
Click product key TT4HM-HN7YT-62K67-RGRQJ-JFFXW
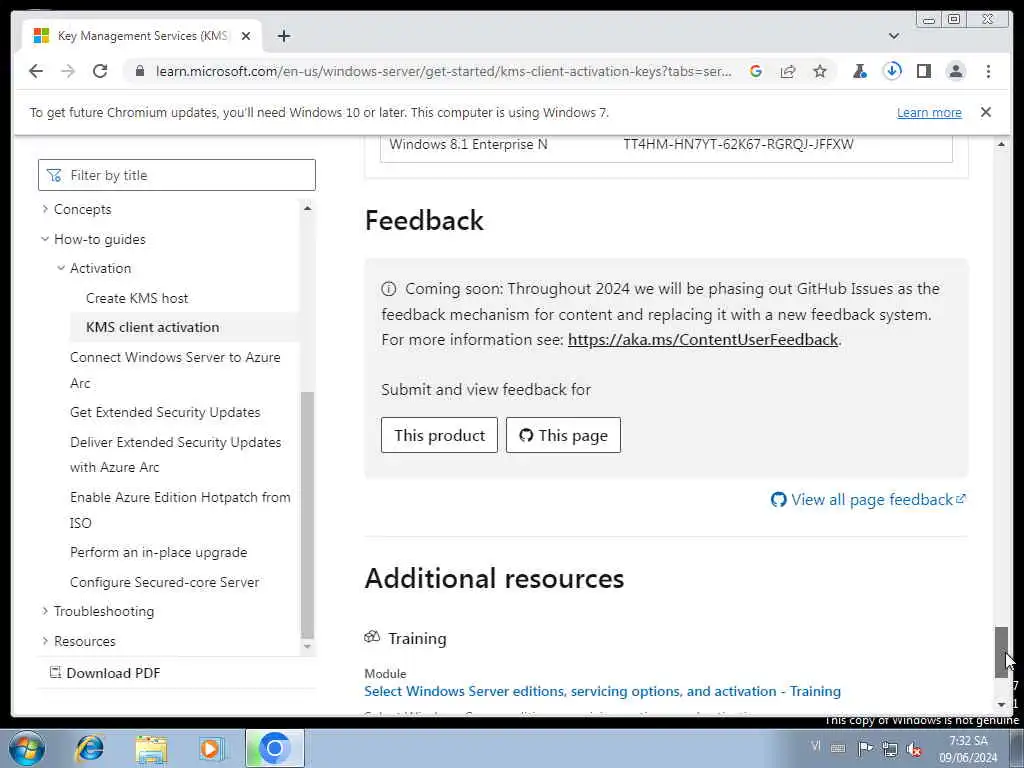click(x=739, y=144)
